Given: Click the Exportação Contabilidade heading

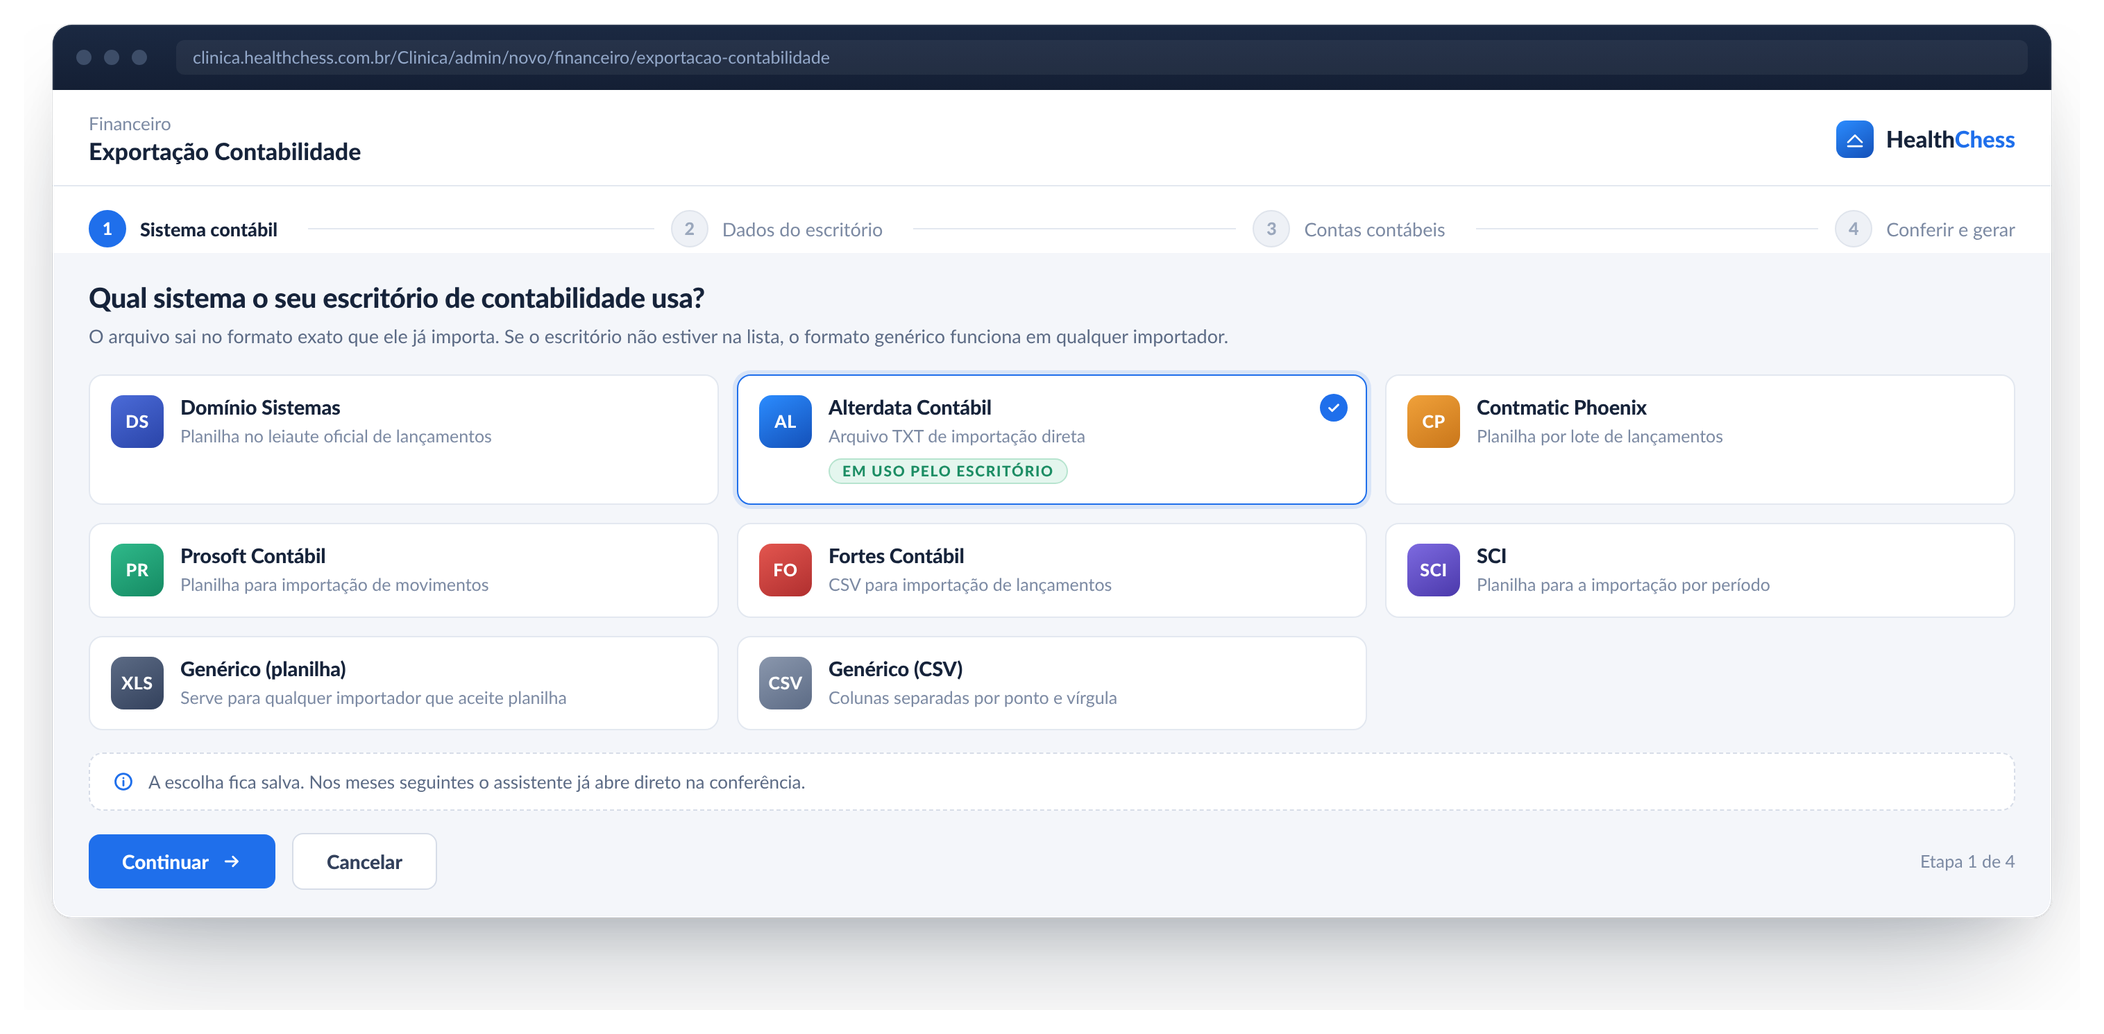Looking at the screenshot, I should (225, 152).
